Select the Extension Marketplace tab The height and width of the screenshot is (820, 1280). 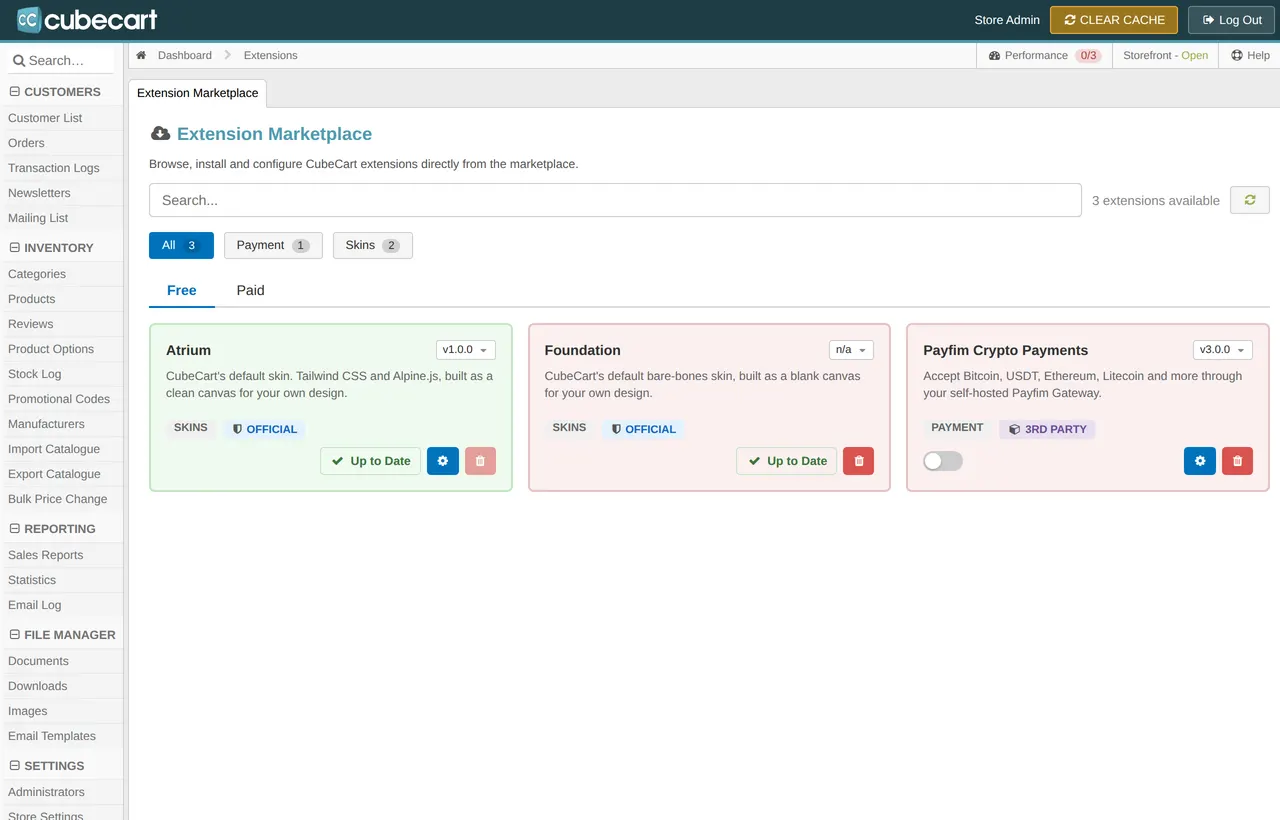(198, 93)
